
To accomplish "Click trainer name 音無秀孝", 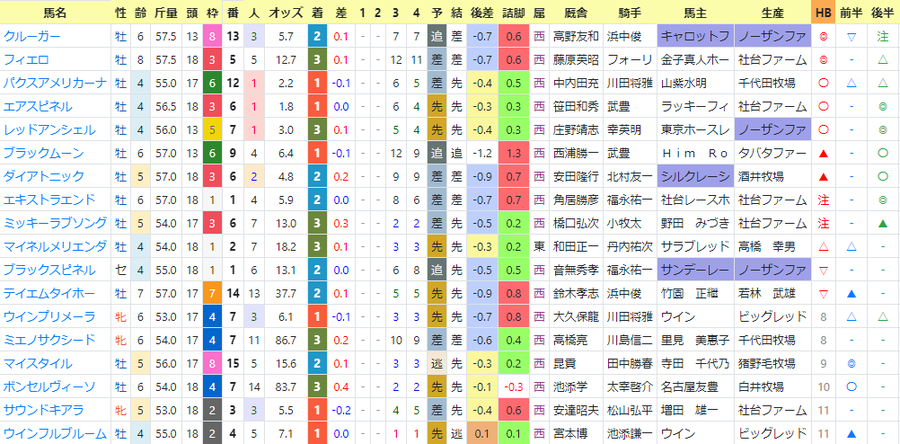I will pyautogui.click(x=576, y=270).
